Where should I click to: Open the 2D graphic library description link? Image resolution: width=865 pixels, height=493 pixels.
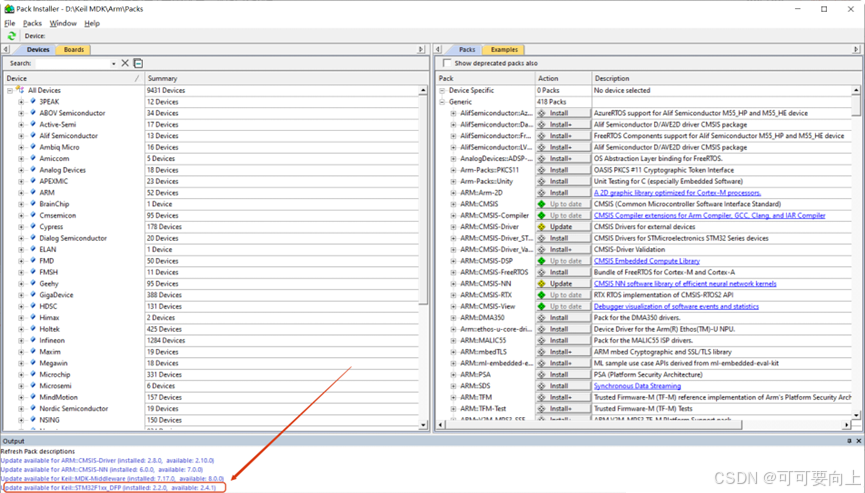coord(677,192)
